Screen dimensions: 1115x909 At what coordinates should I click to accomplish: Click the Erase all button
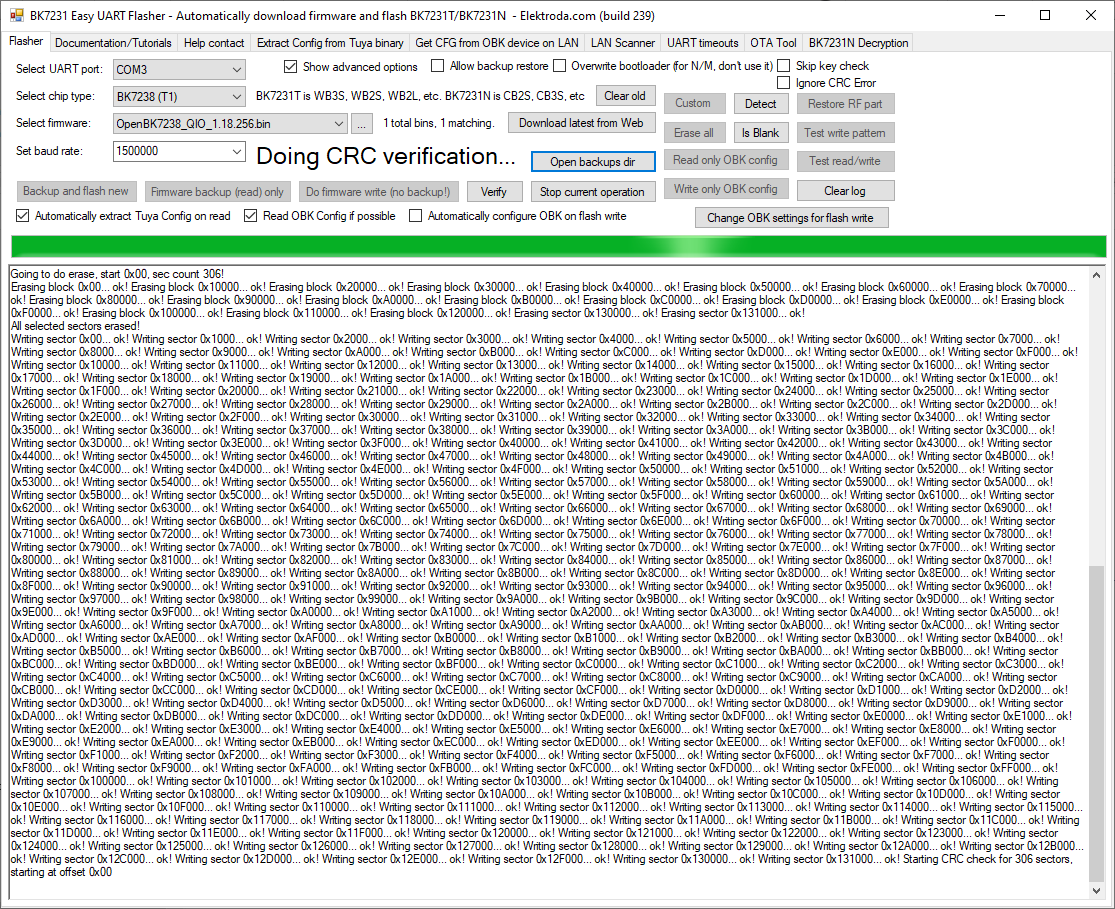click(x=694, y=133)
